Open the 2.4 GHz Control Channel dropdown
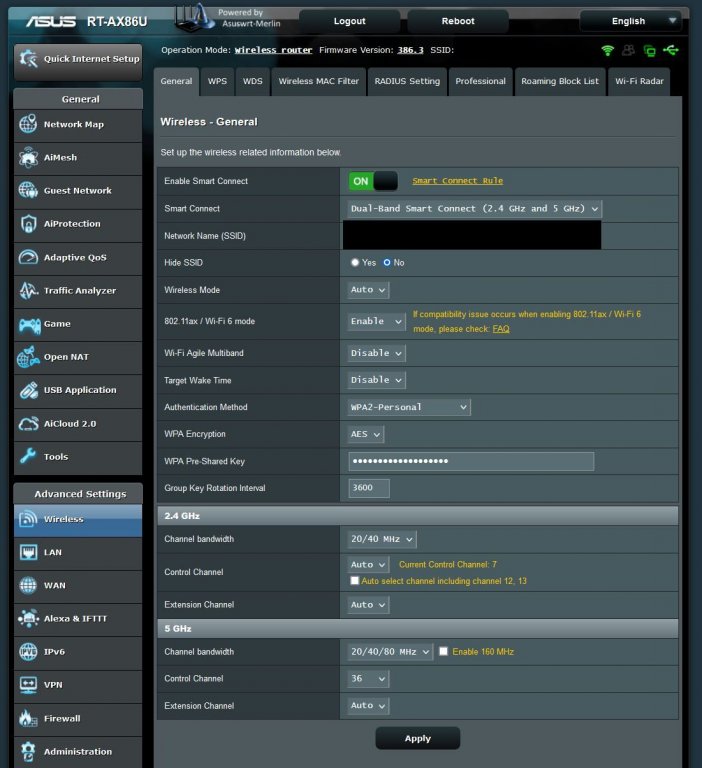 (x=368, y=565)
